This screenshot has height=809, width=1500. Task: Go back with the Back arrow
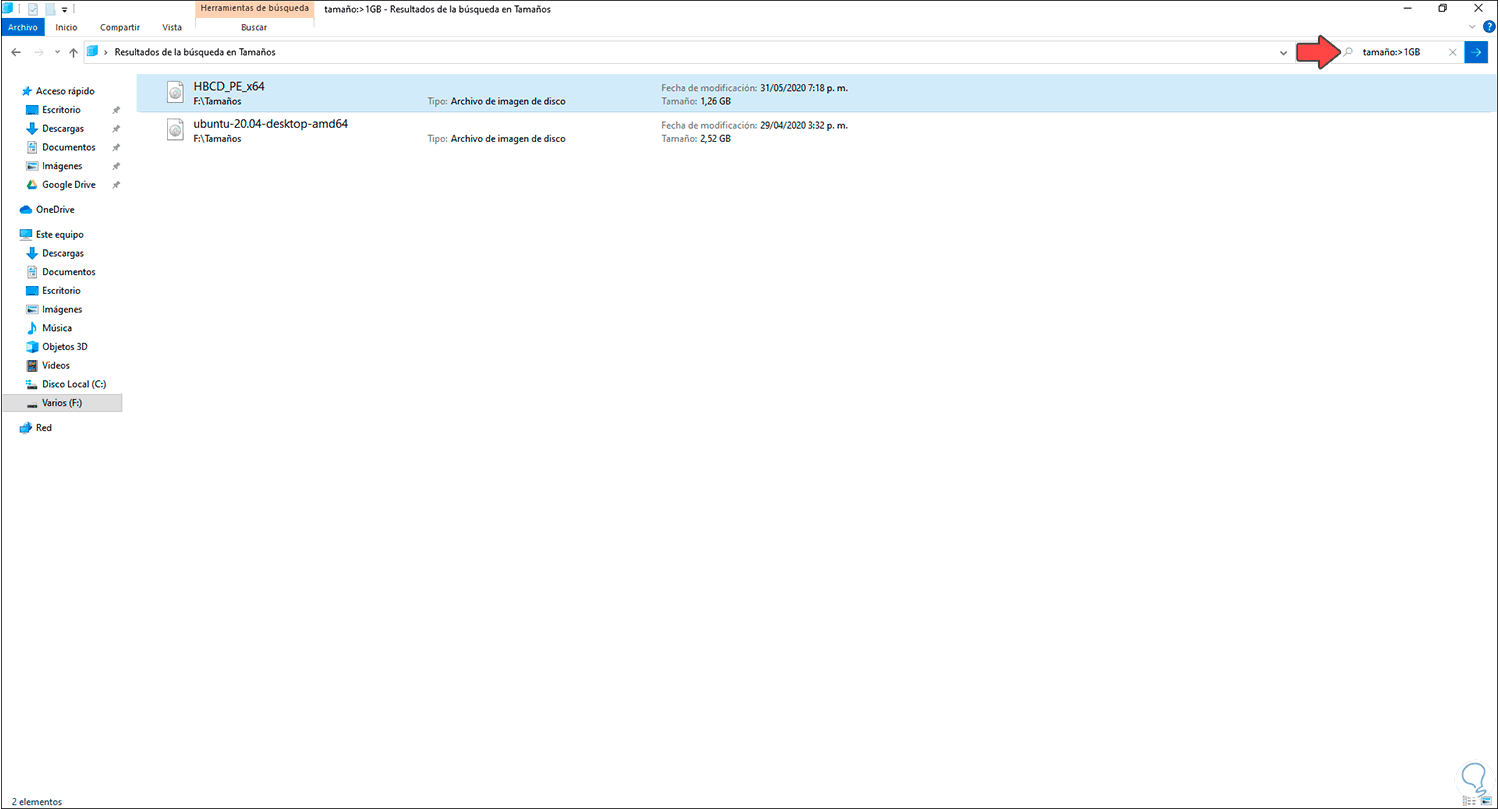(x=16, y=52)
